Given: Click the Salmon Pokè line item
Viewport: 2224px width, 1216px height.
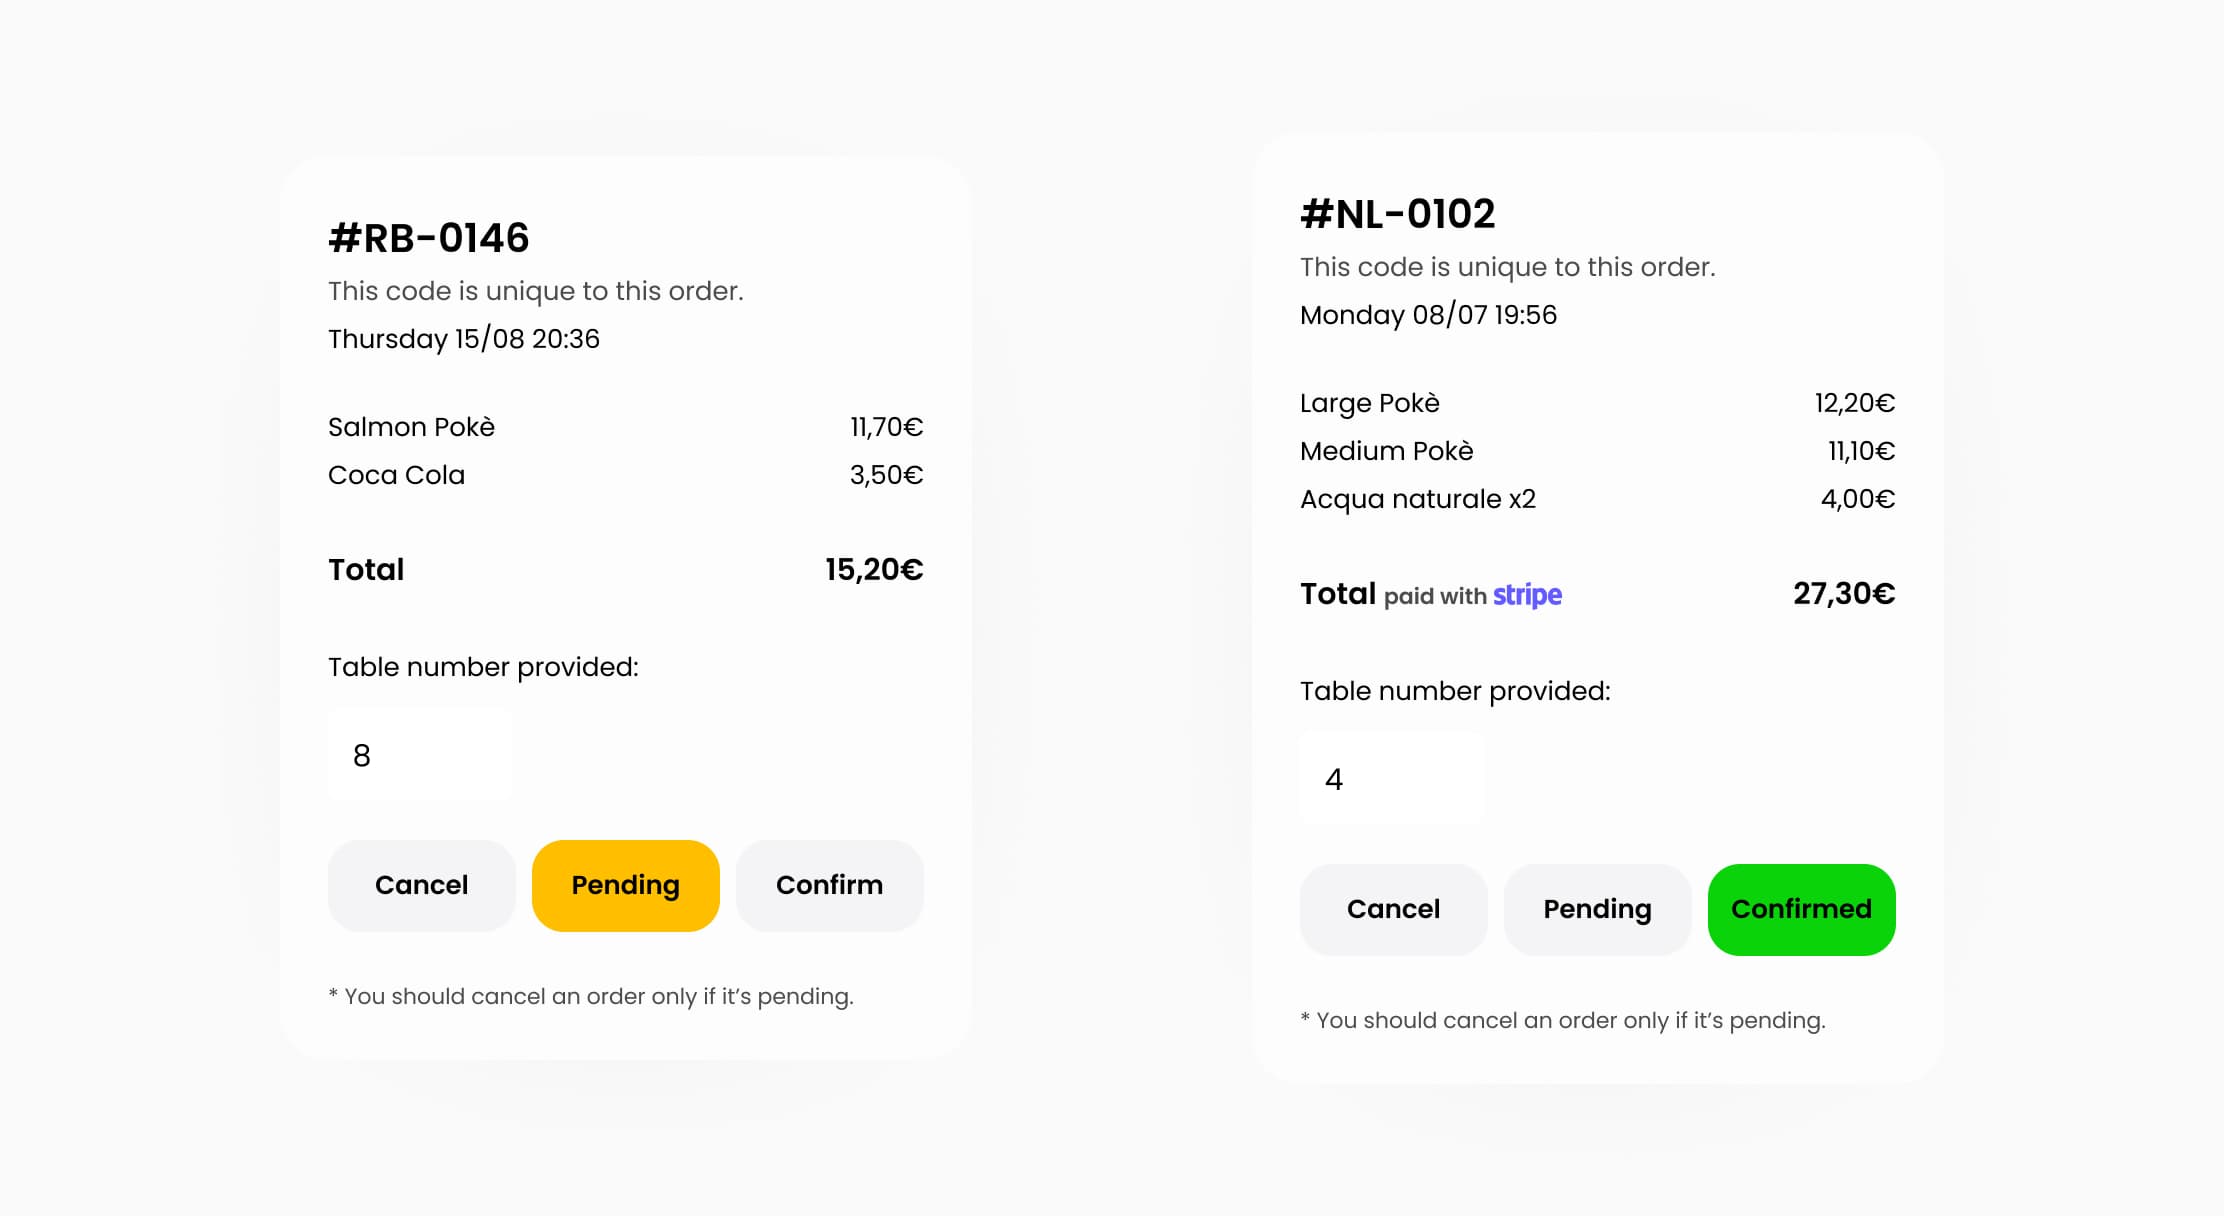Looking at the screenshot, I should 626,427.
